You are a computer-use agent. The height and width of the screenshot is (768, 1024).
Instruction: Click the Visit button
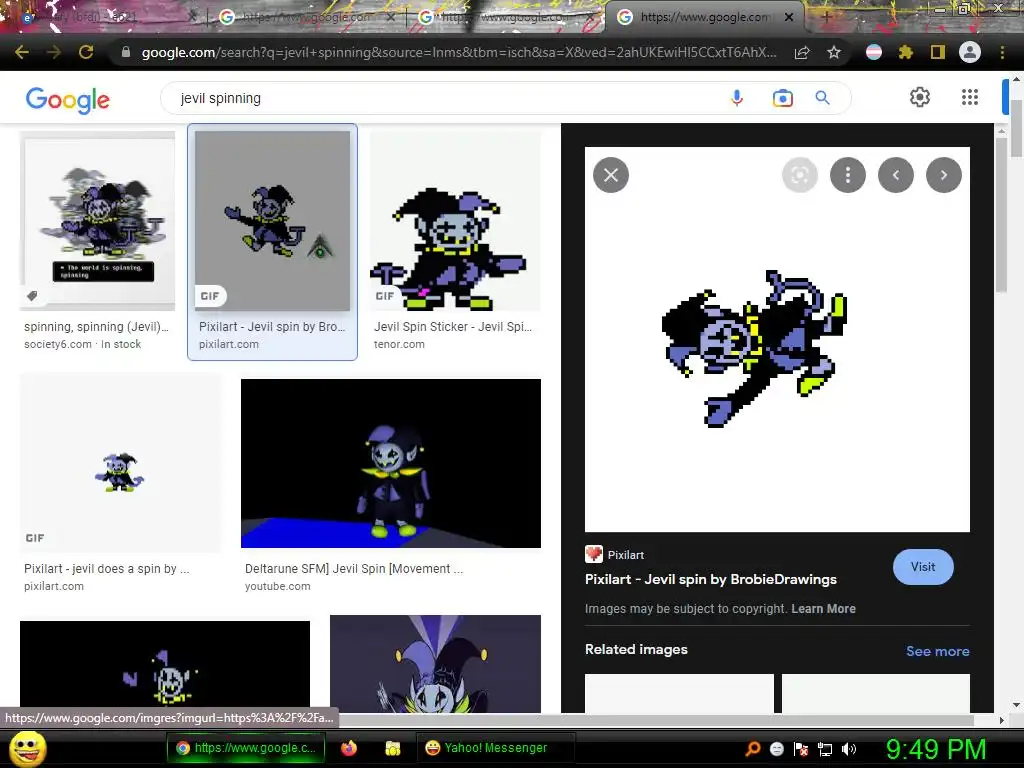click(x=923, y=567)
